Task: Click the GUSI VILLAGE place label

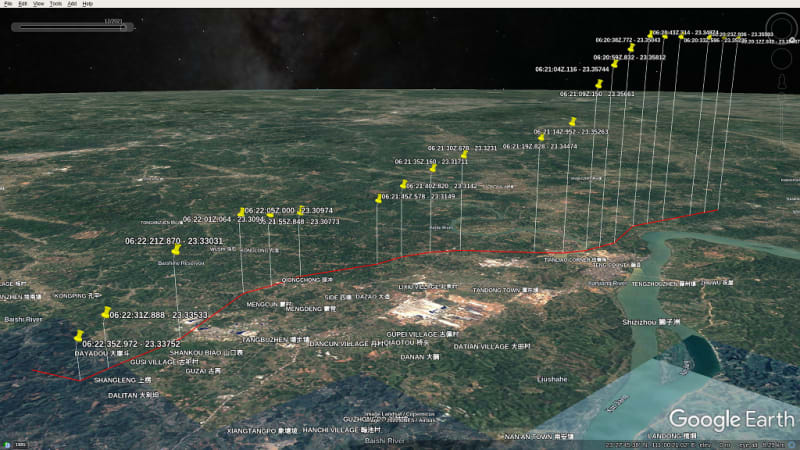Action: pyautogui.click(x=164, y=362)
